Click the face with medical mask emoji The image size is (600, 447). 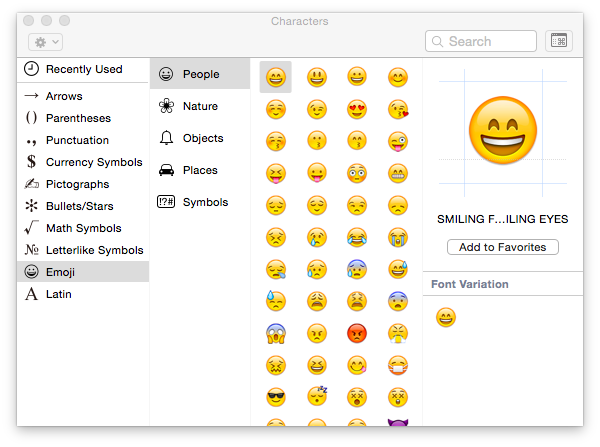pos(398,365)
